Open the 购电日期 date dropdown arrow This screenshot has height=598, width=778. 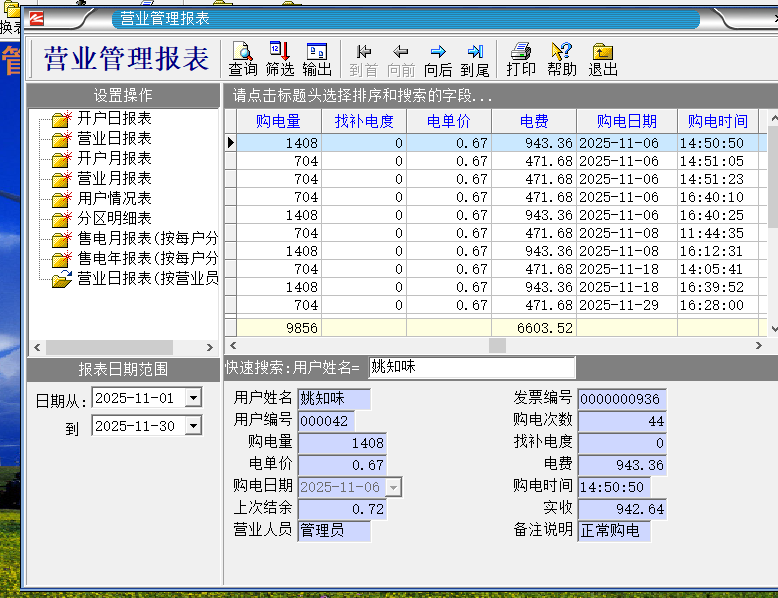coord(393,487)
